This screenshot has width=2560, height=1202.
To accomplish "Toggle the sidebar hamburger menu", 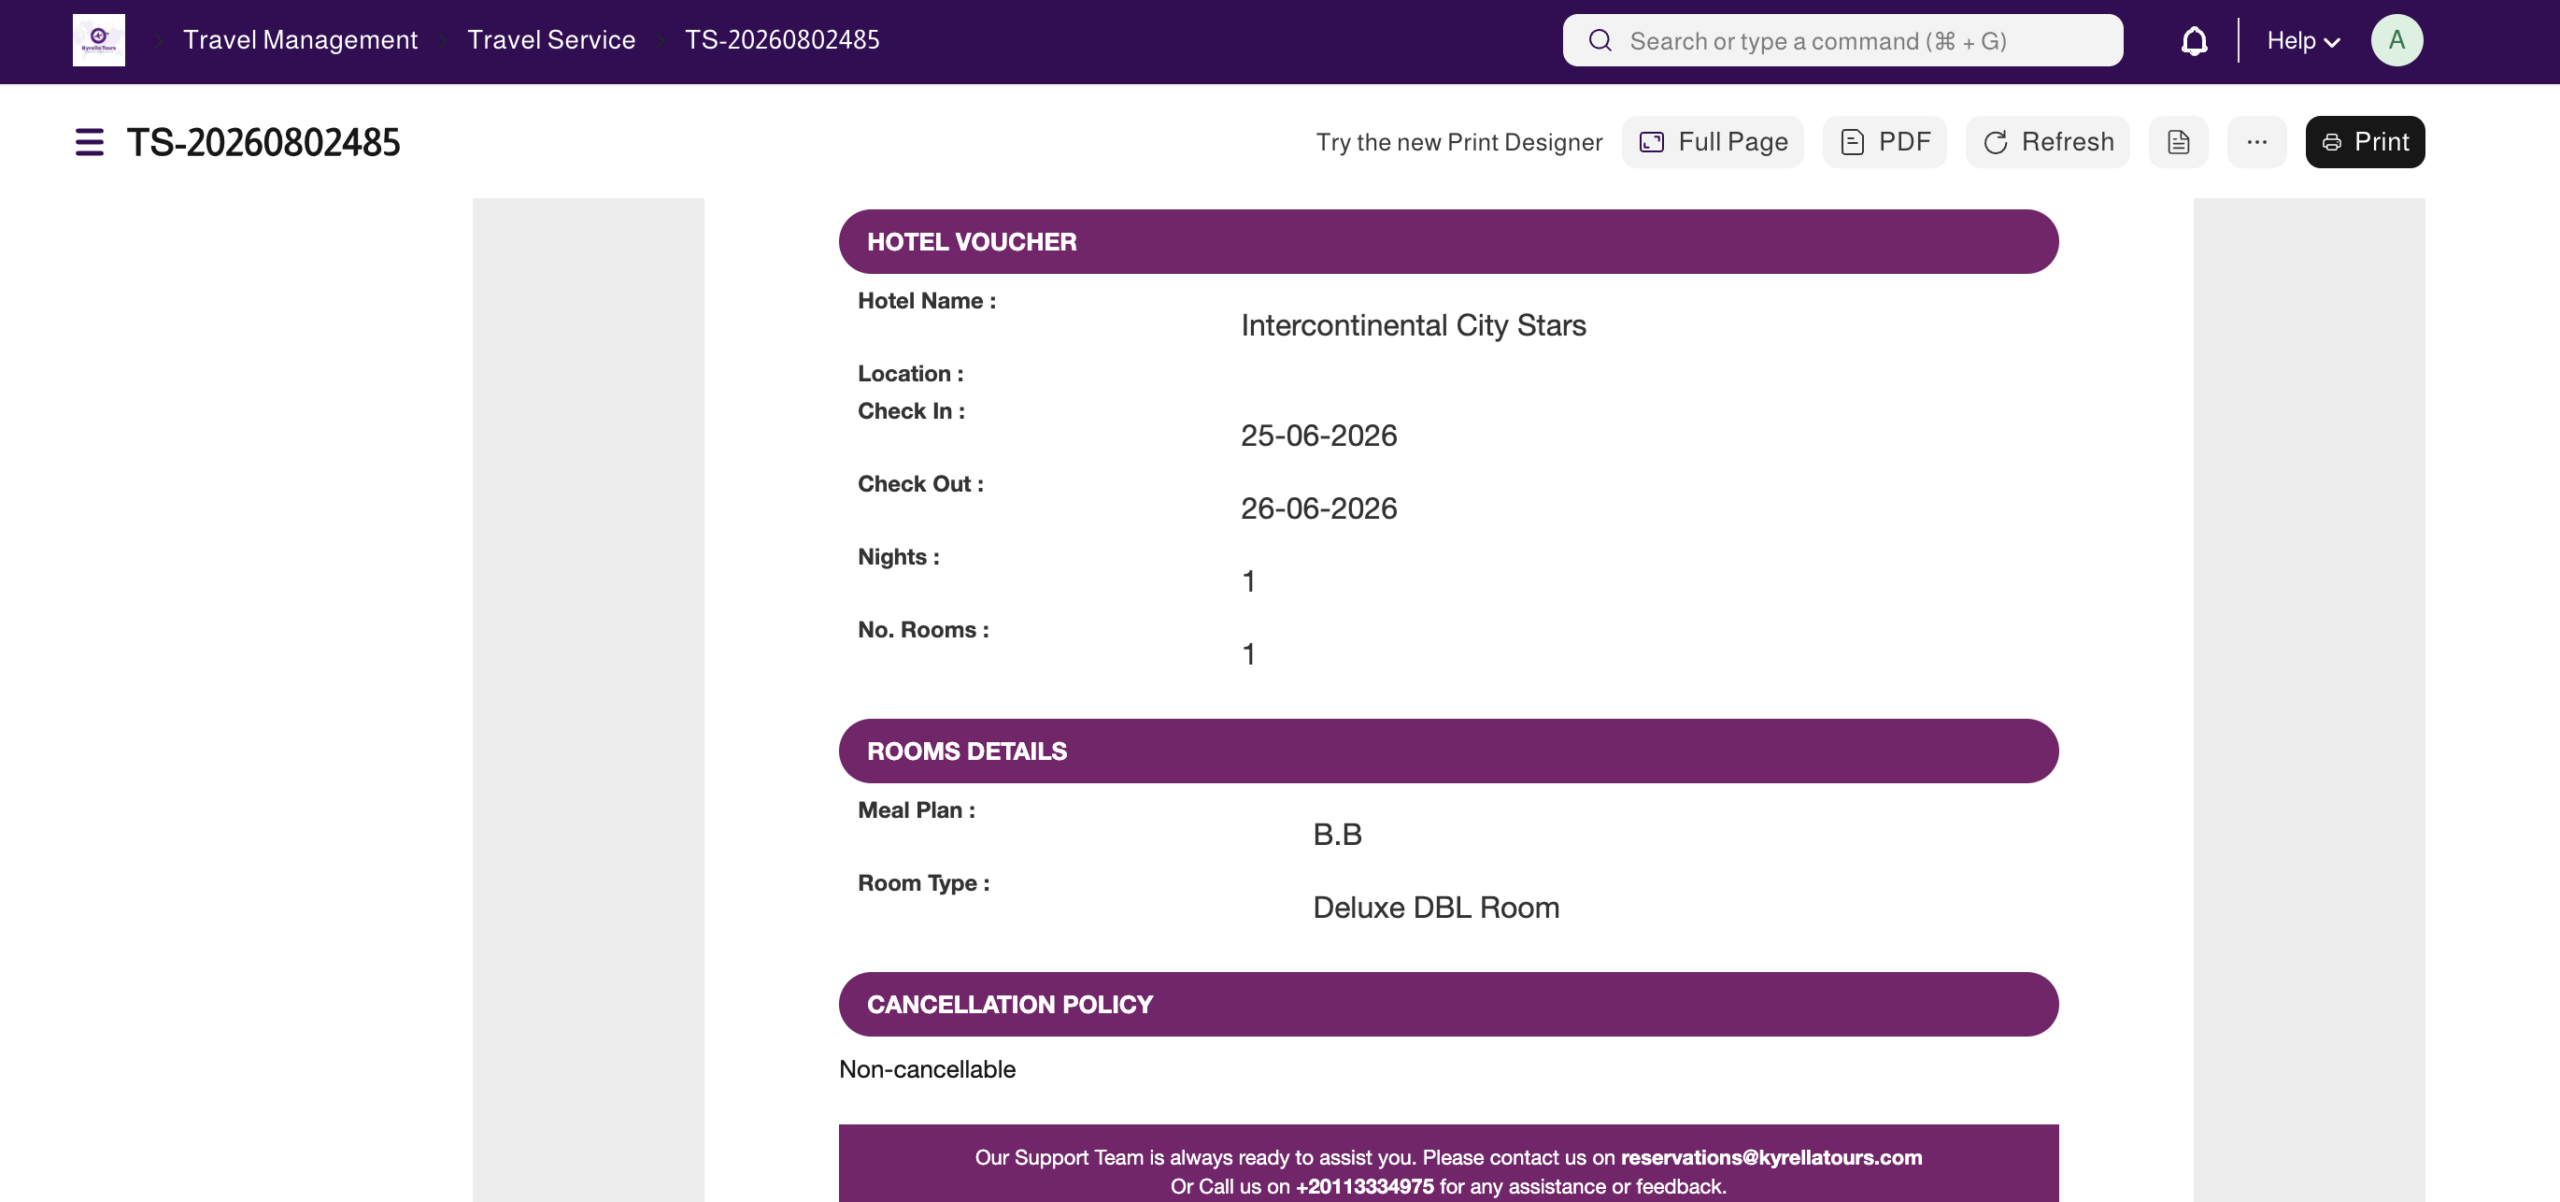I will pos(89,142).
